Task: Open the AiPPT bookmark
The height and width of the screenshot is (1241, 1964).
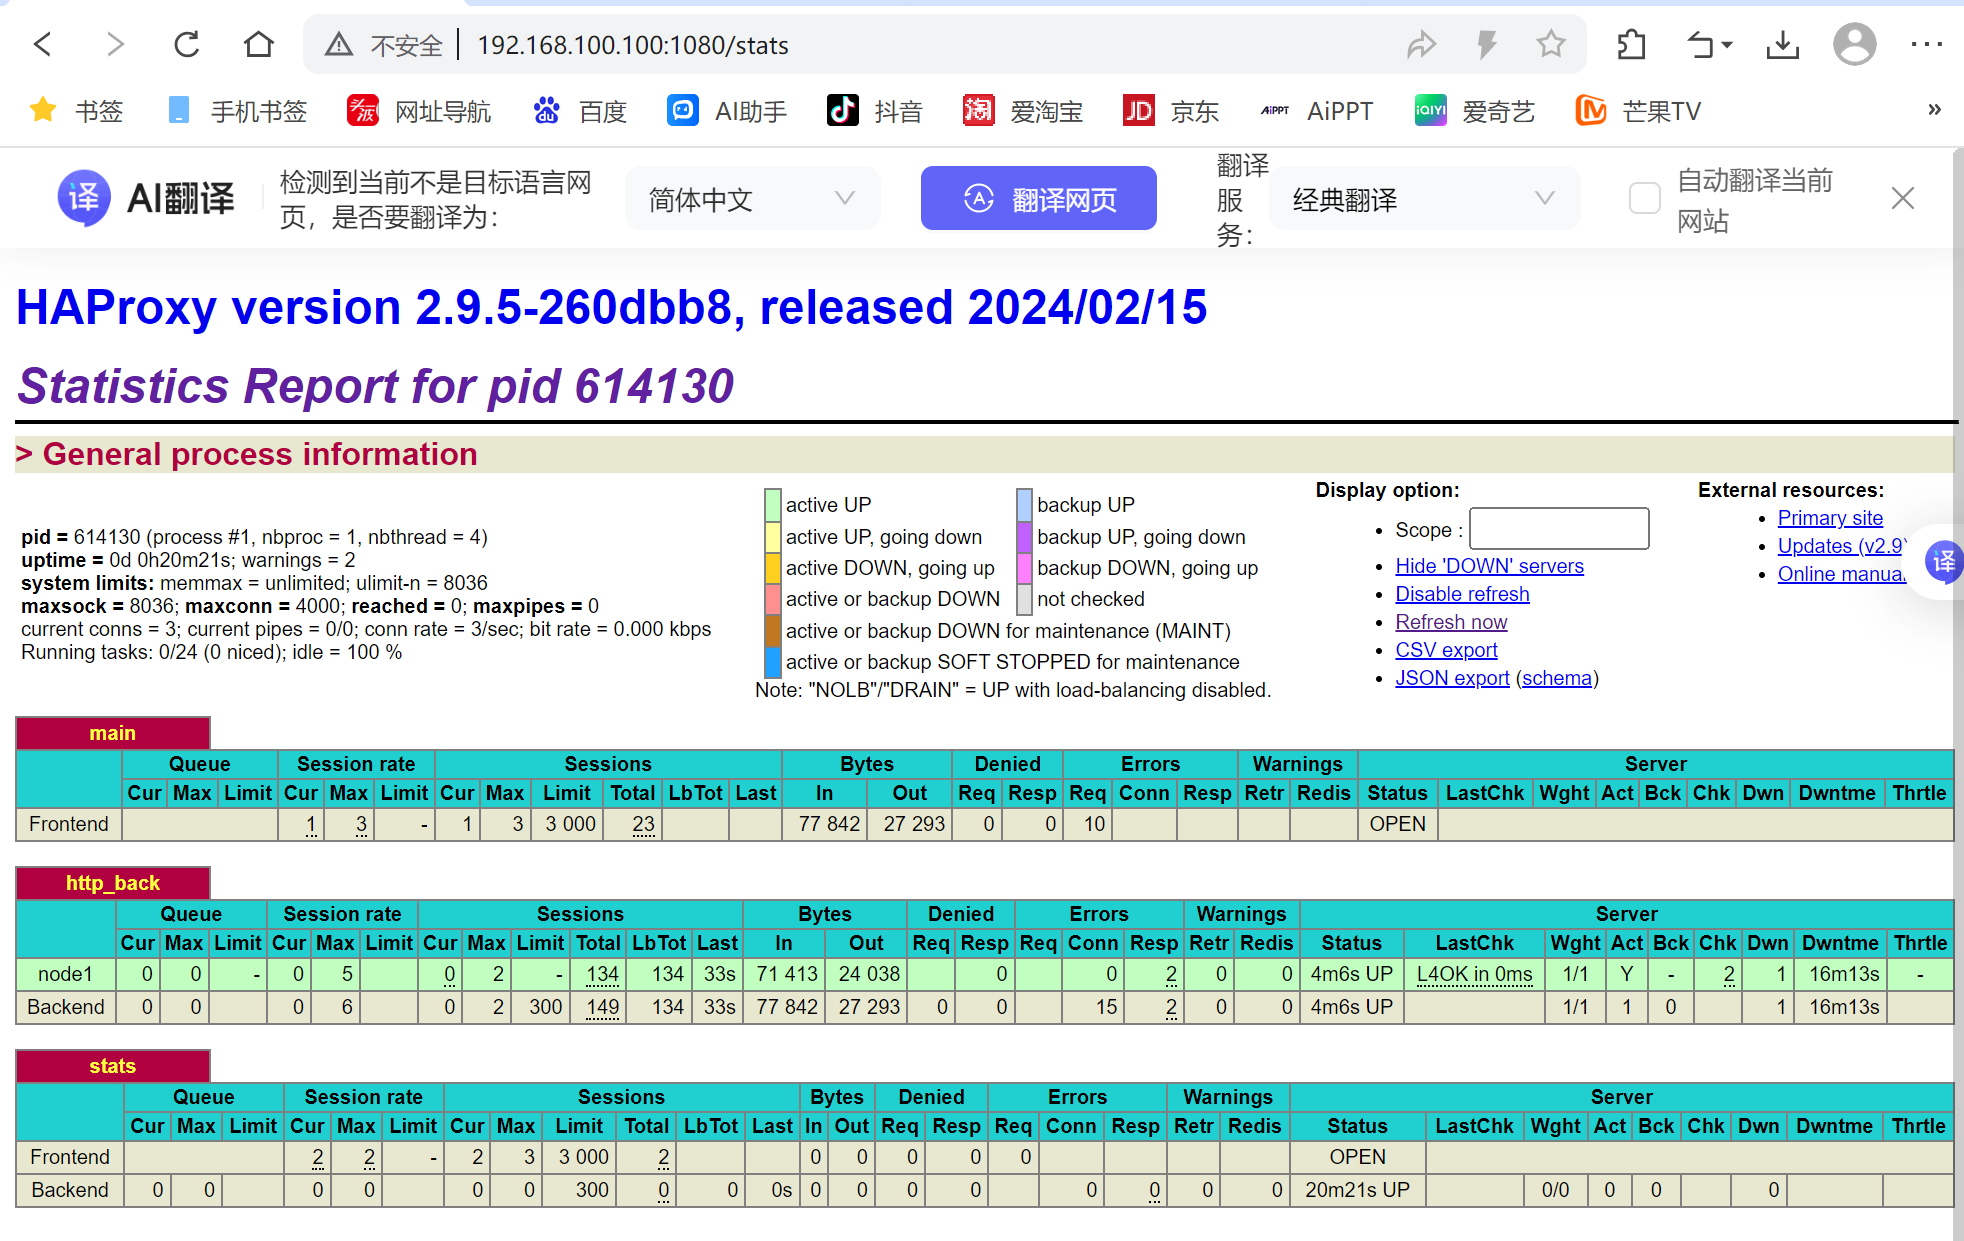Action: 1317,111
